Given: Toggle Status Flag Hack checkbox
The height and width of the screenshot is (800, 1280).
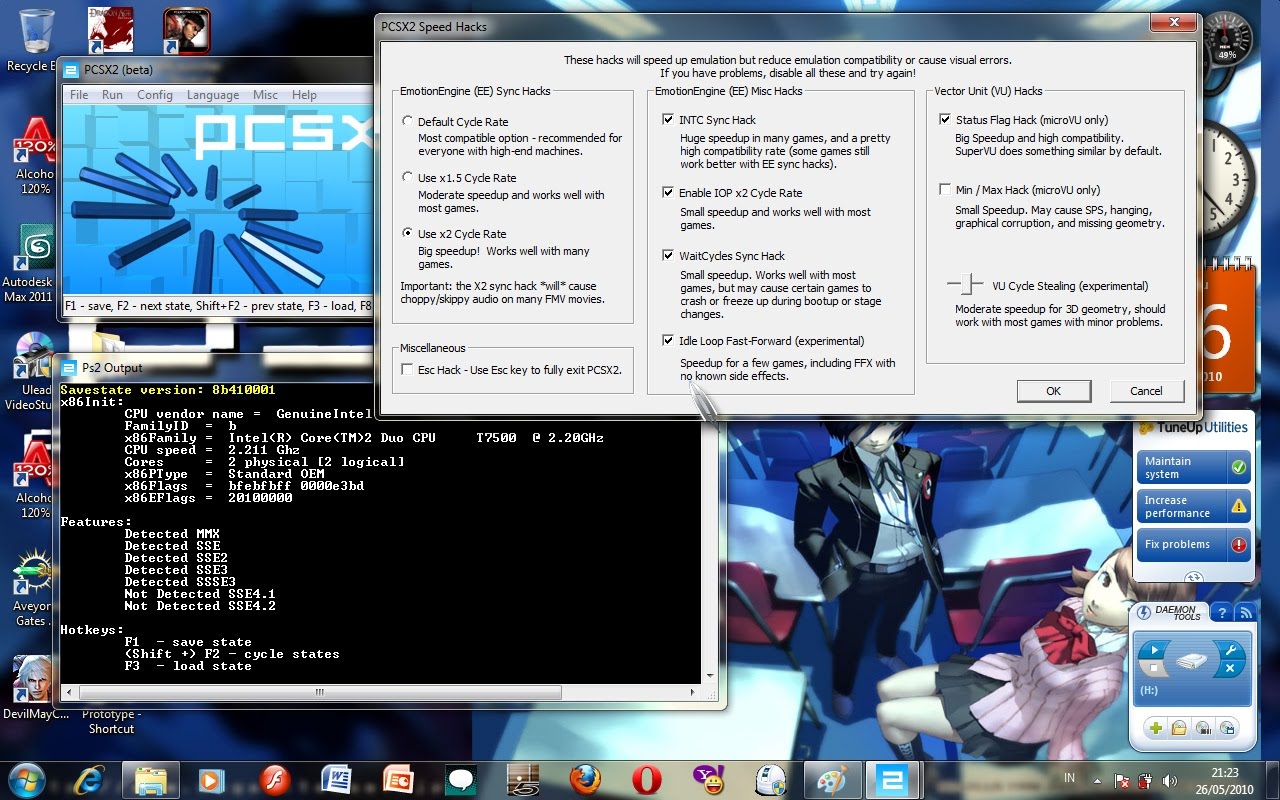Looking at the screenshot, I should [945, 119].
